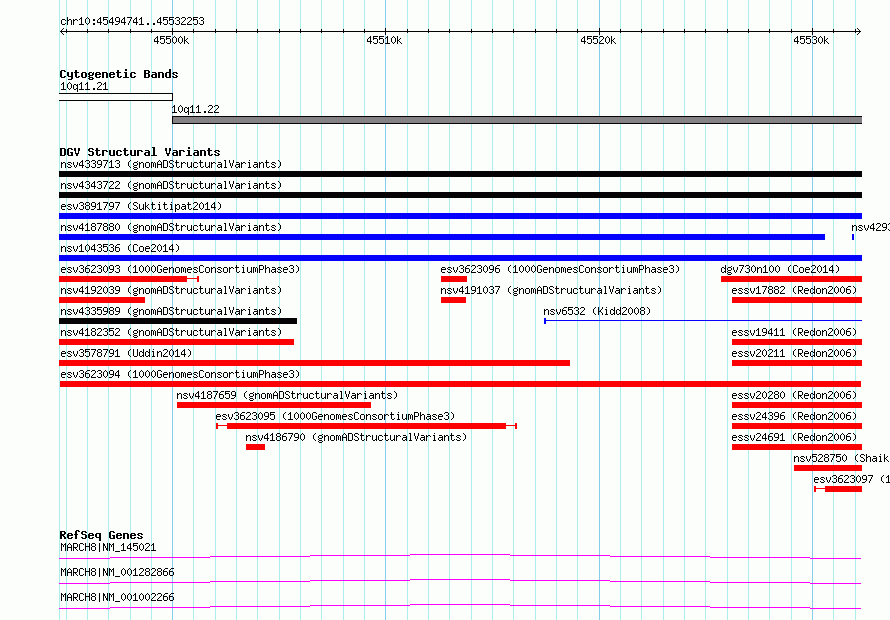Open MARCH8|NM_001002266 RefSeq gene
The height and width of the screenshot is (620, 890).
(117, 597)
